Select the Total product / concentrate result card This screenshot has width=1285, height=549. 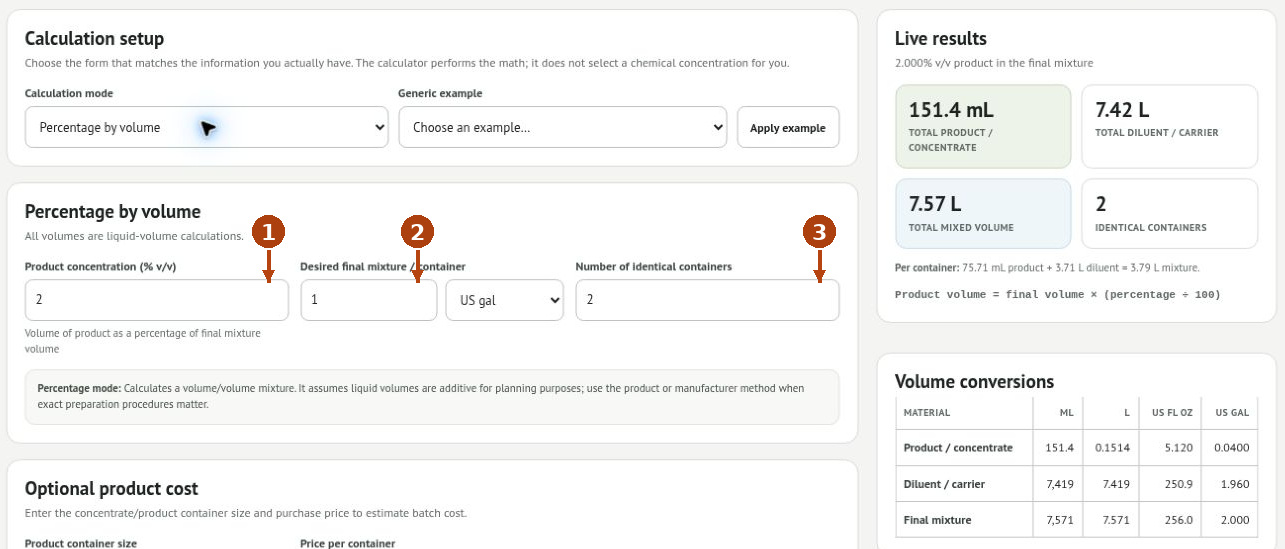(983, 126)
